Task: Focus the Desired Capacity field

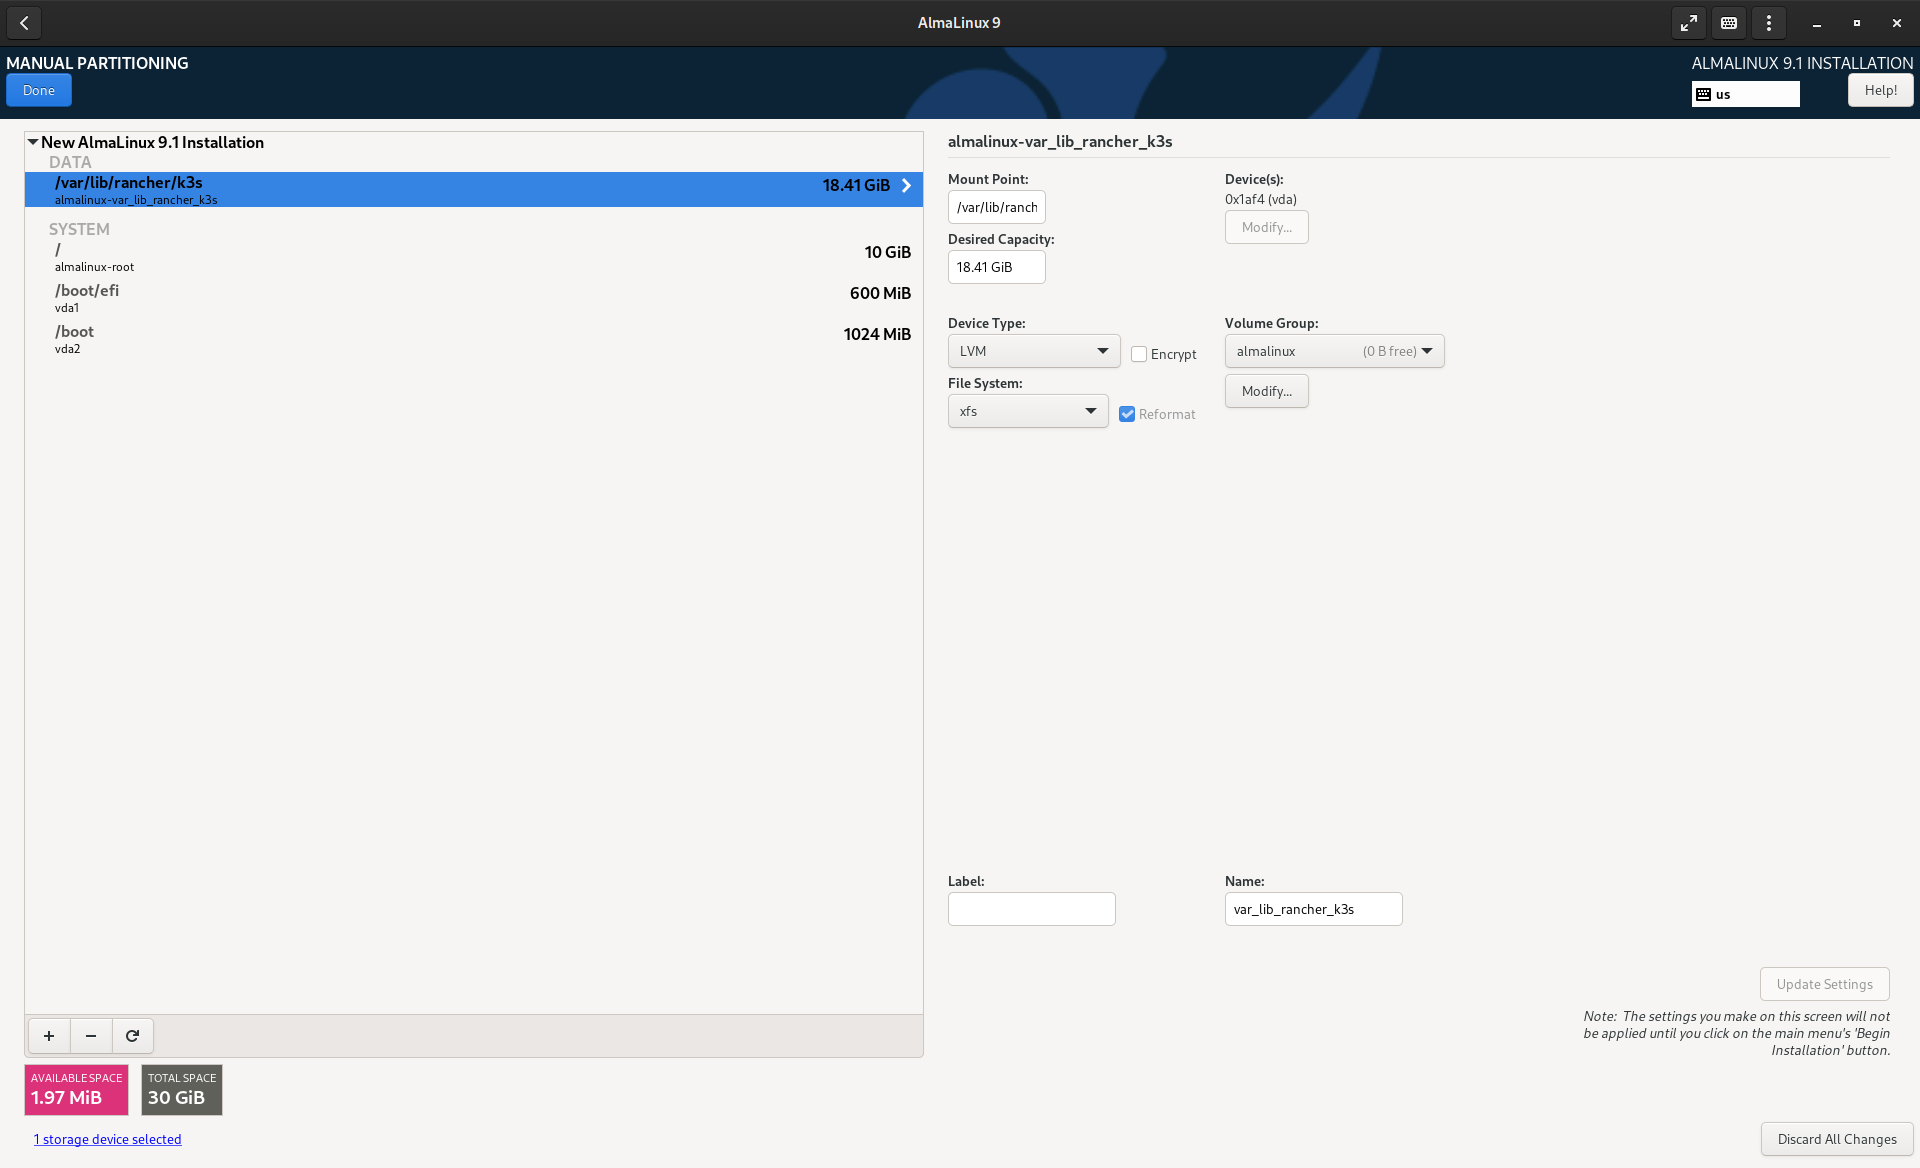Action: [x=996, y=267]
